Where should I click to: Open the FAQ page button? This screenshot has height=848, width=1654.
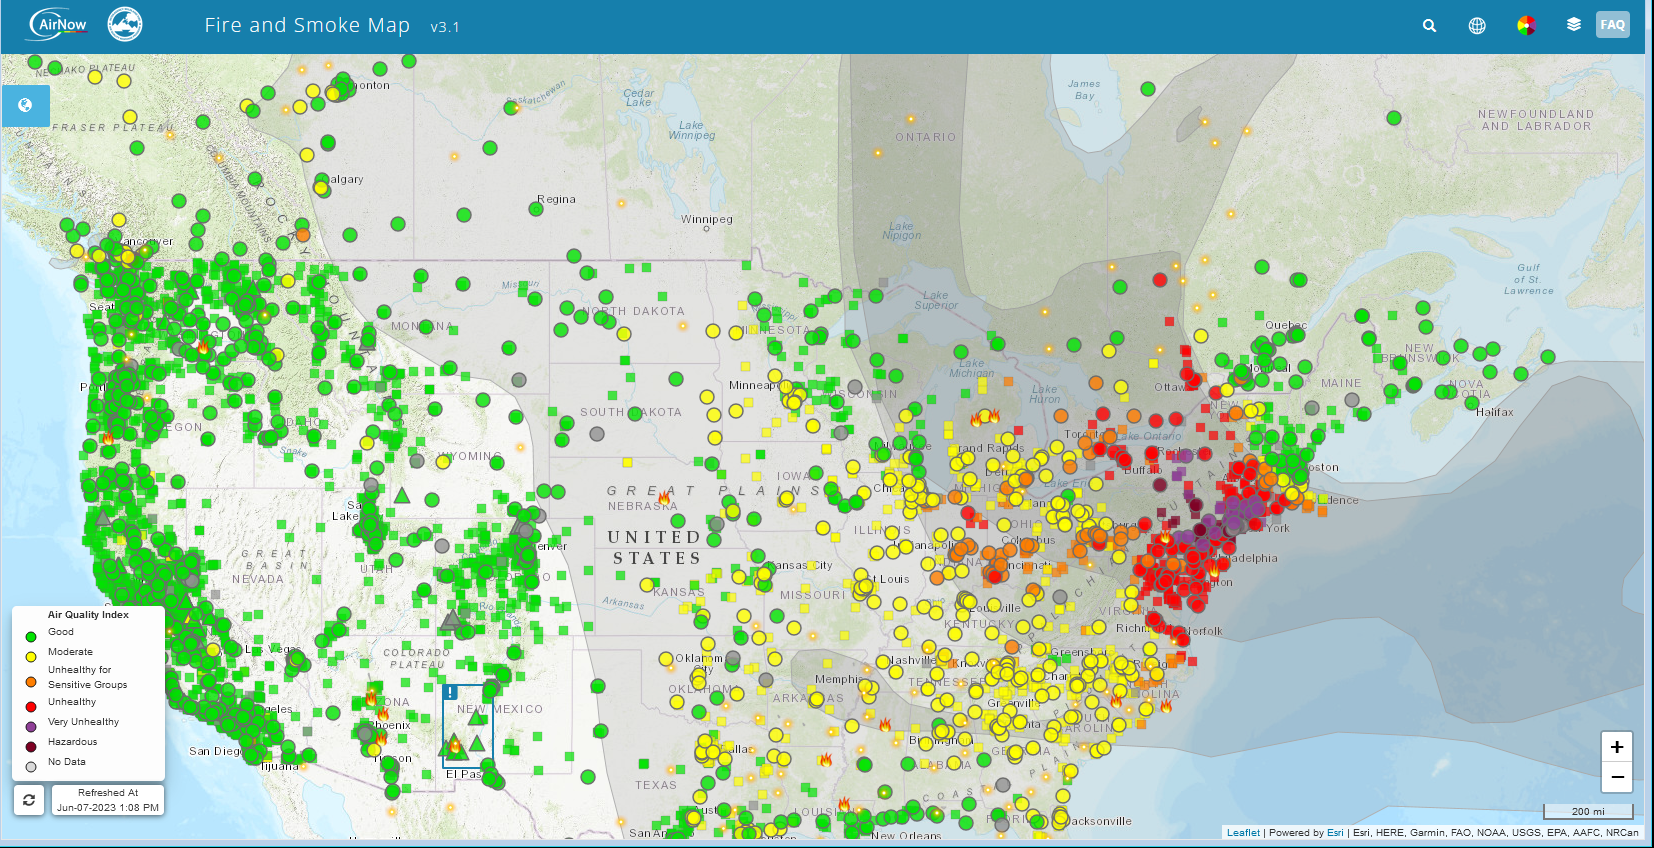coord(1612,25)
